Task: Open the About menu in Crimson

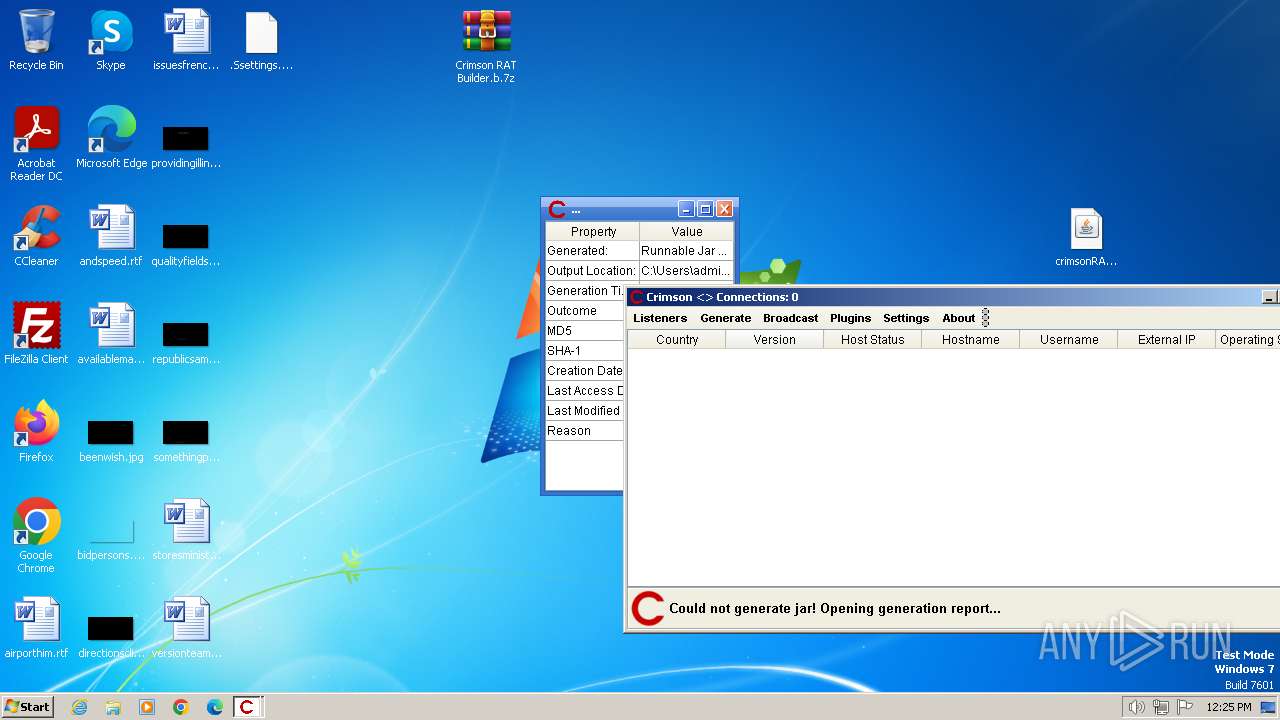Action: point(958,318)
